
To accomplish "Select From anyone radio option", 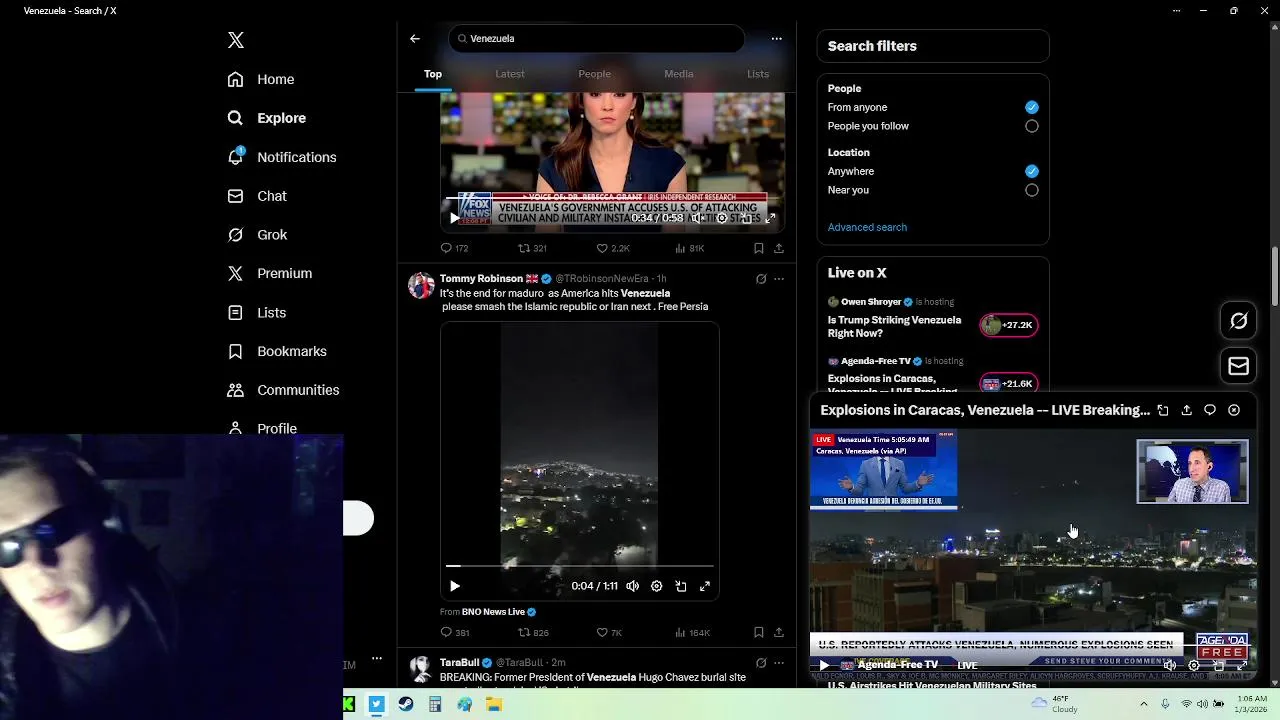I will tap(1031, 107).
